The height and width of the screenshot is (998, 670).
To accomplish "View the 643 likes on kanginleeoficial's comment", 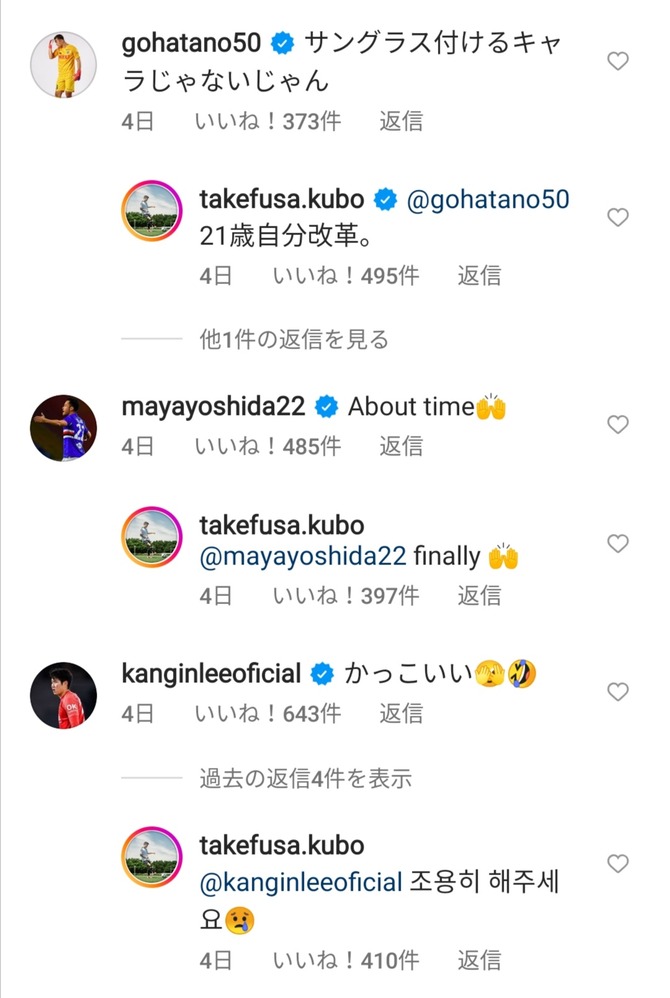I will (x=267, y=713).
